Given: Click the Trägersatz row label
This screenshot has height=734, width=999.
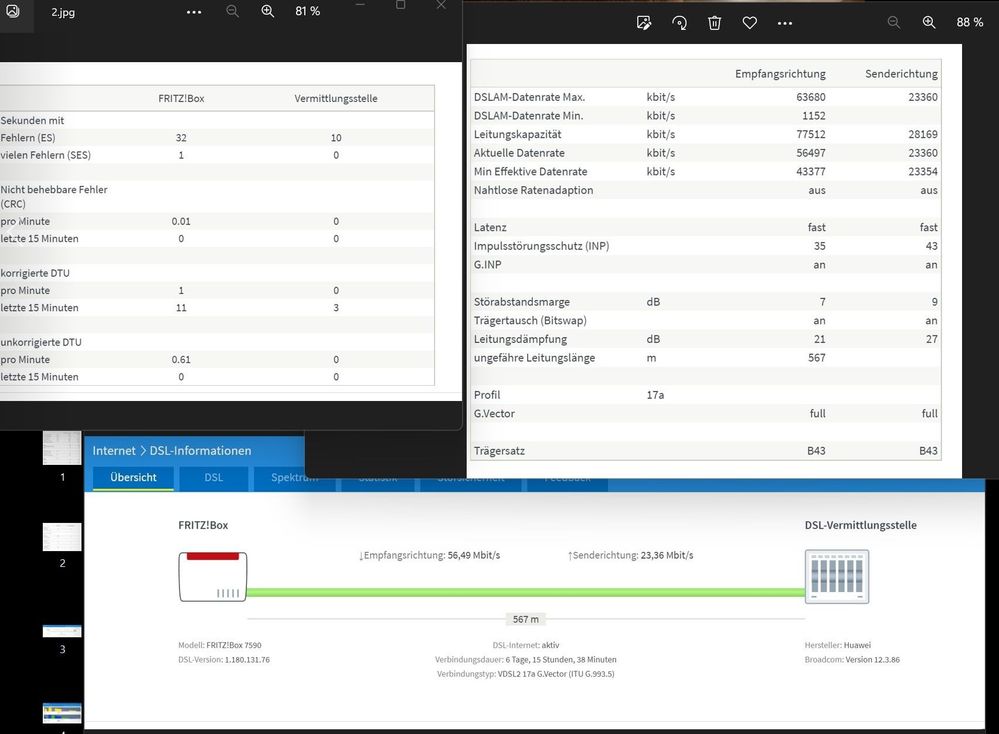Looking at the screenshot, I should 500,451.
